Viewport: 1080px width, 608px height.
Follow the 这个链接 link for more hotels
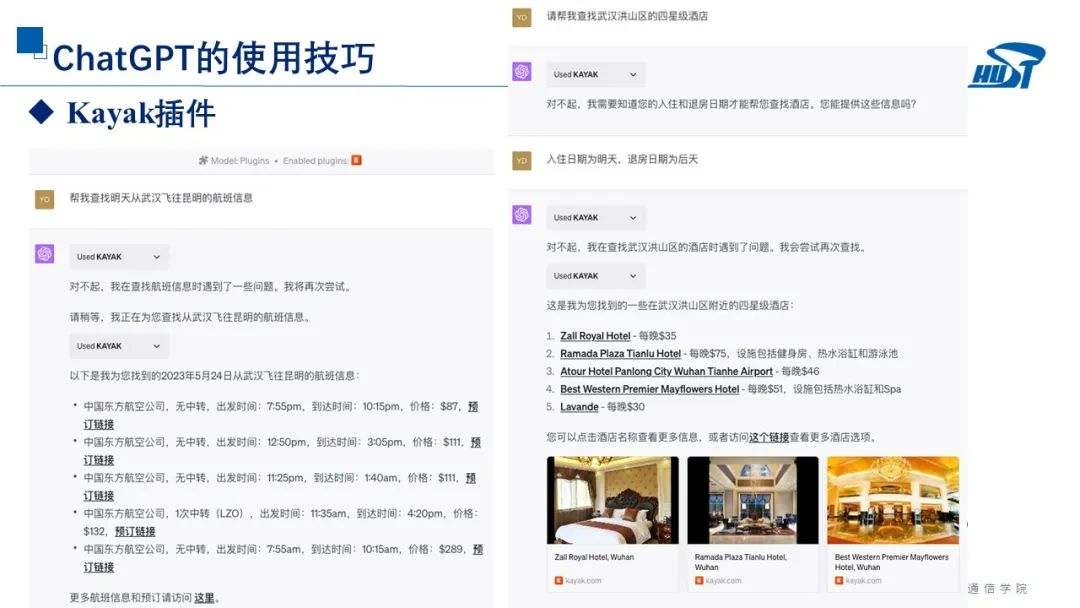point(769,437)
